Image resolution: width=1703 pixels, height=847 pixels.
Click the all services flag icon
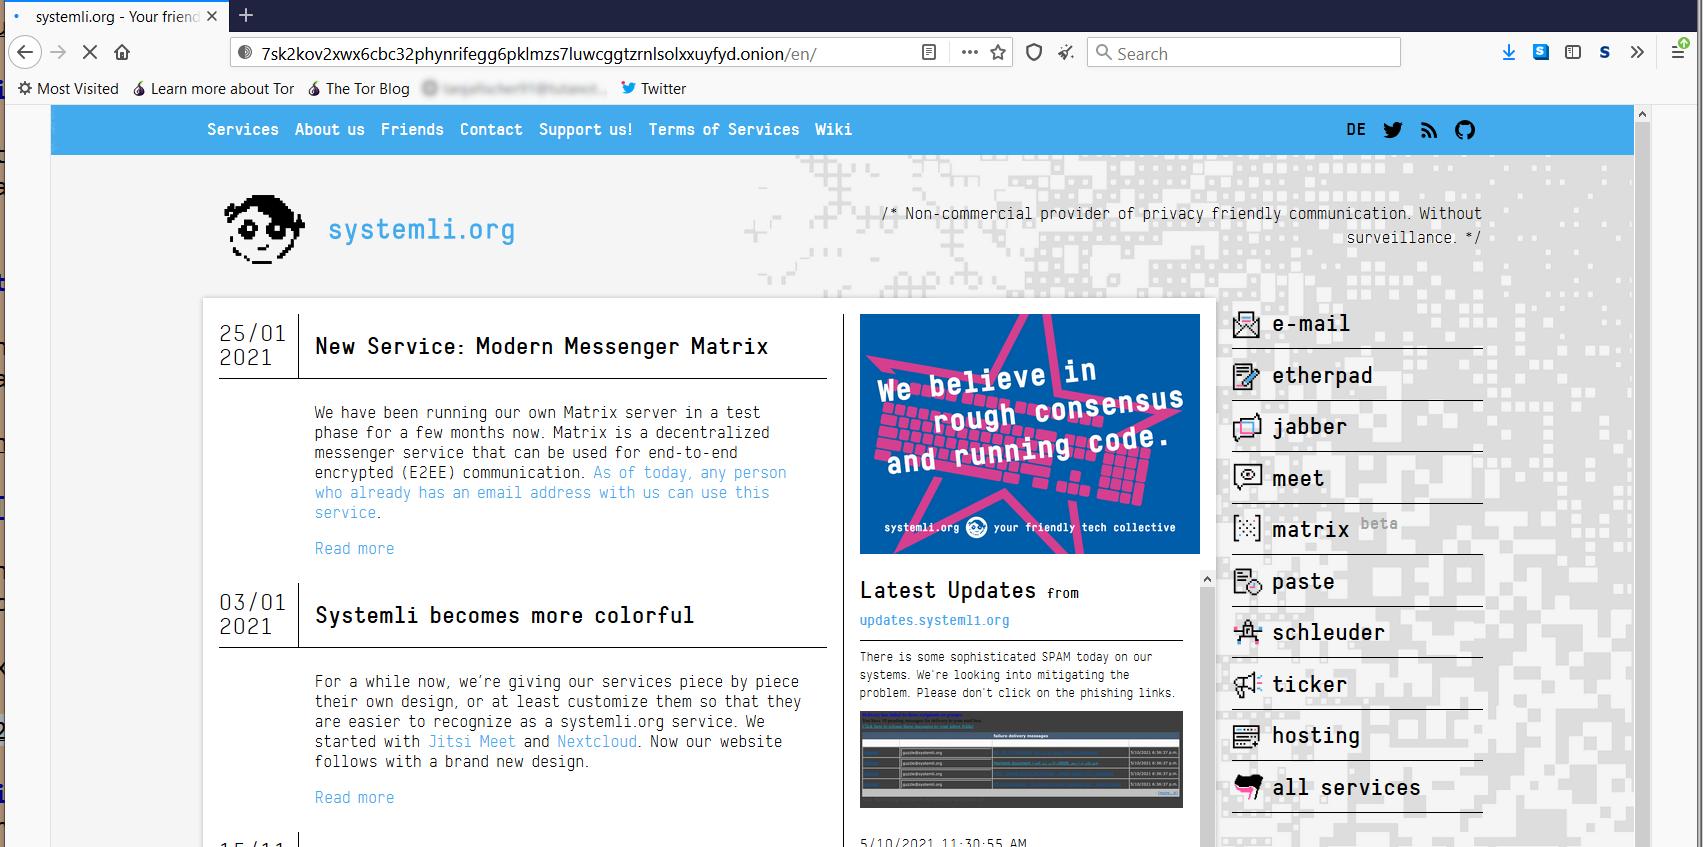pyautogui.click(x=1246, y=787)
